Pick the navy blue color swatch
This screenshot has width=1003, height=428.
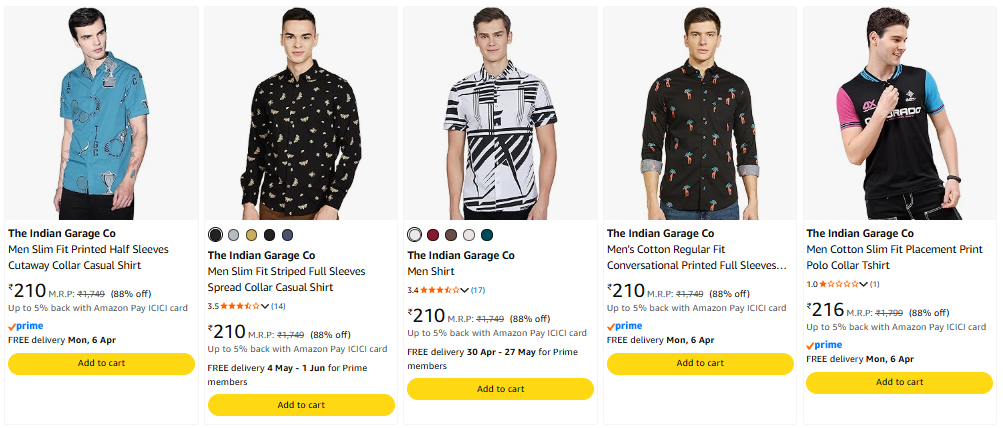click(287, 235)
